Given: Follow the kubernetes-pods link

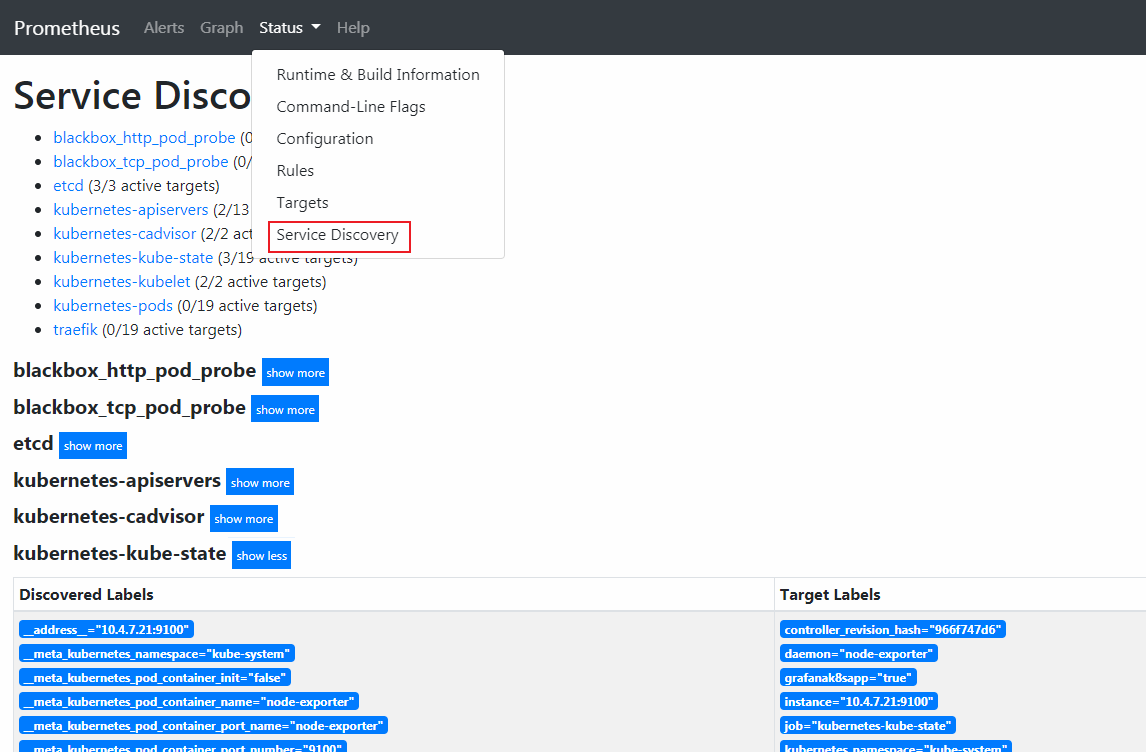Looking at the screenshot, I should 113,305.
